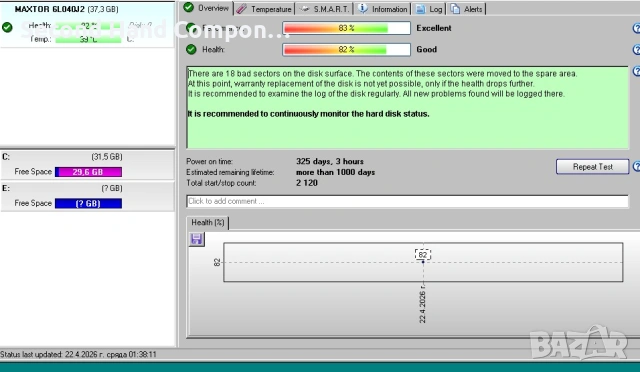Image resolution: width=640 pixels, height=372 pixels.
Task: Click the 83 % performance bar
Action: [346, 28]
